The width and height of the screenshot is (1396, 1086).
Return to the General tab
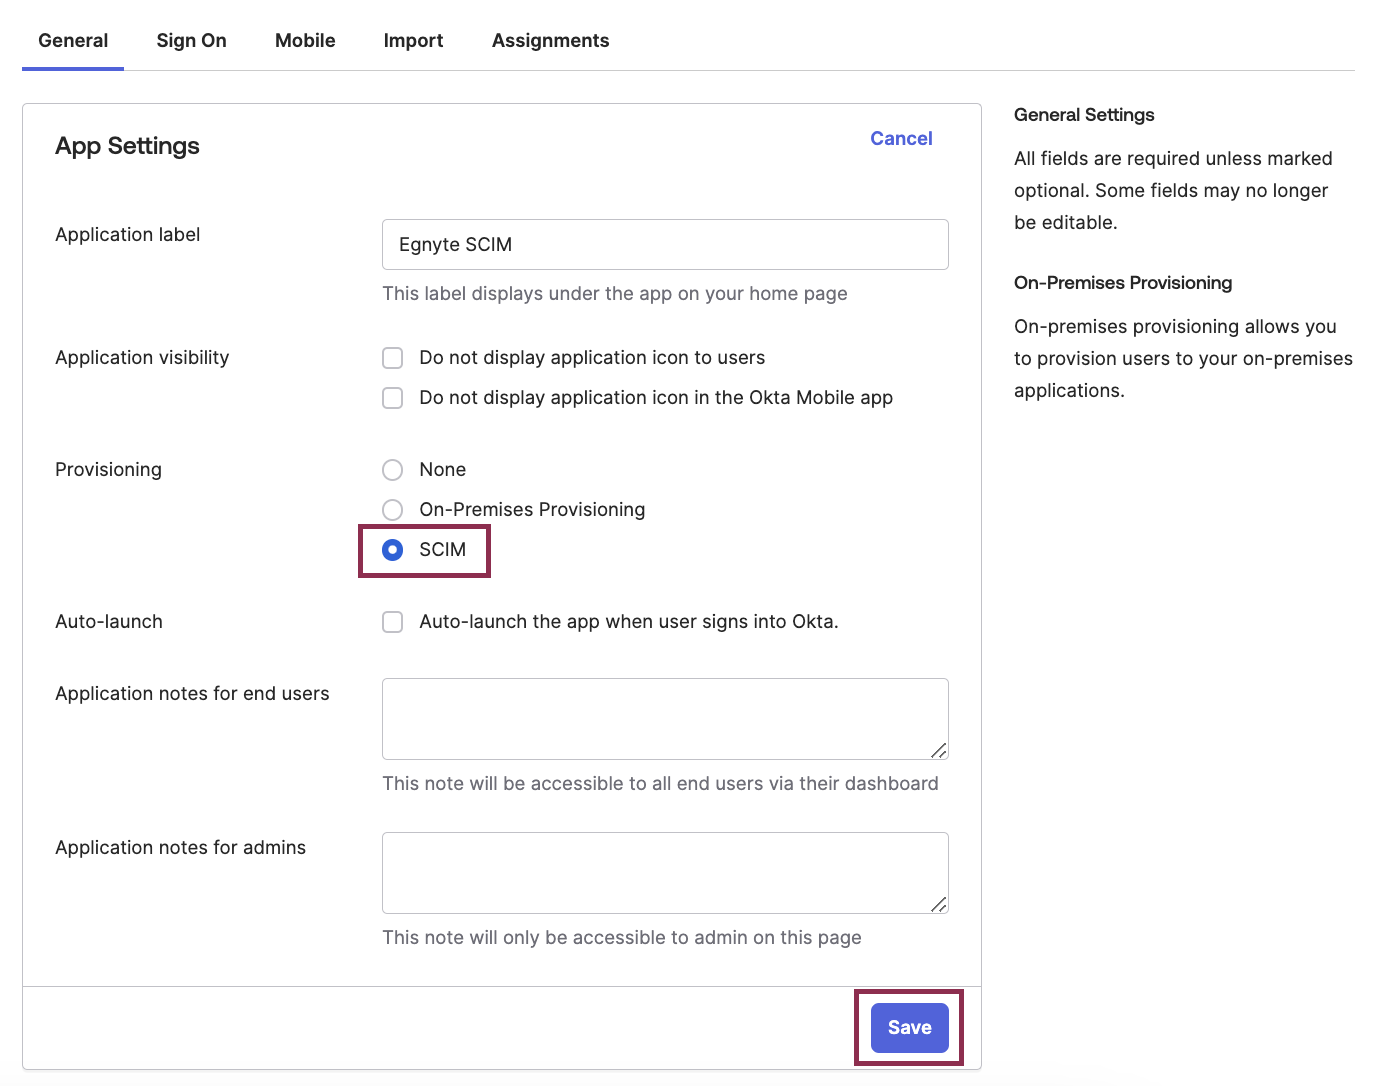72,40
